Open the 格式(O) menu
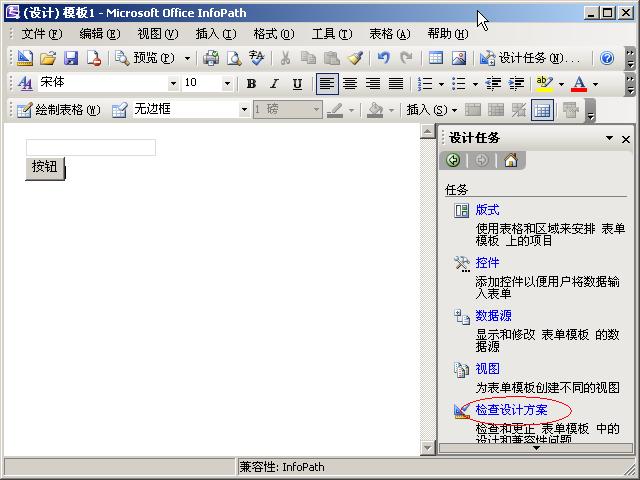Screen dimensions: 640x480 point(273,33)
